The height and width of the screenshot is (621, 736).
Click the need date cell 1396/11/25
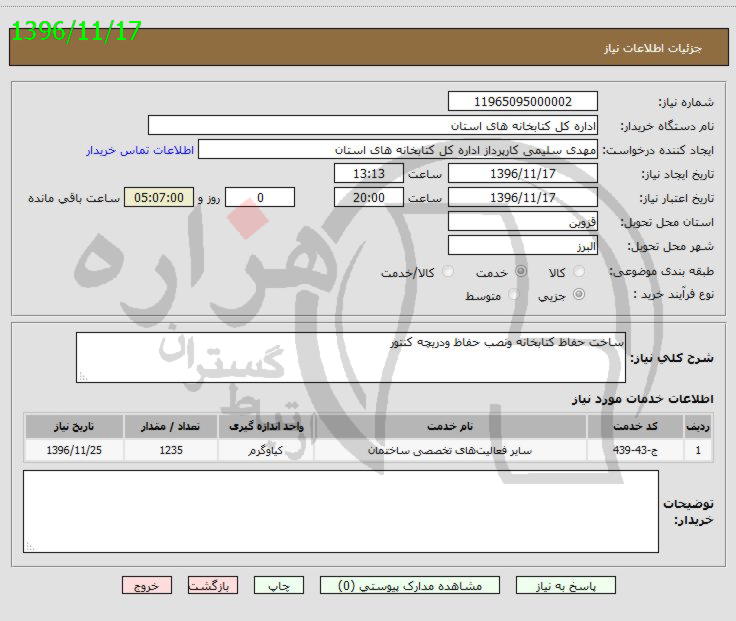tap(74, 450)
